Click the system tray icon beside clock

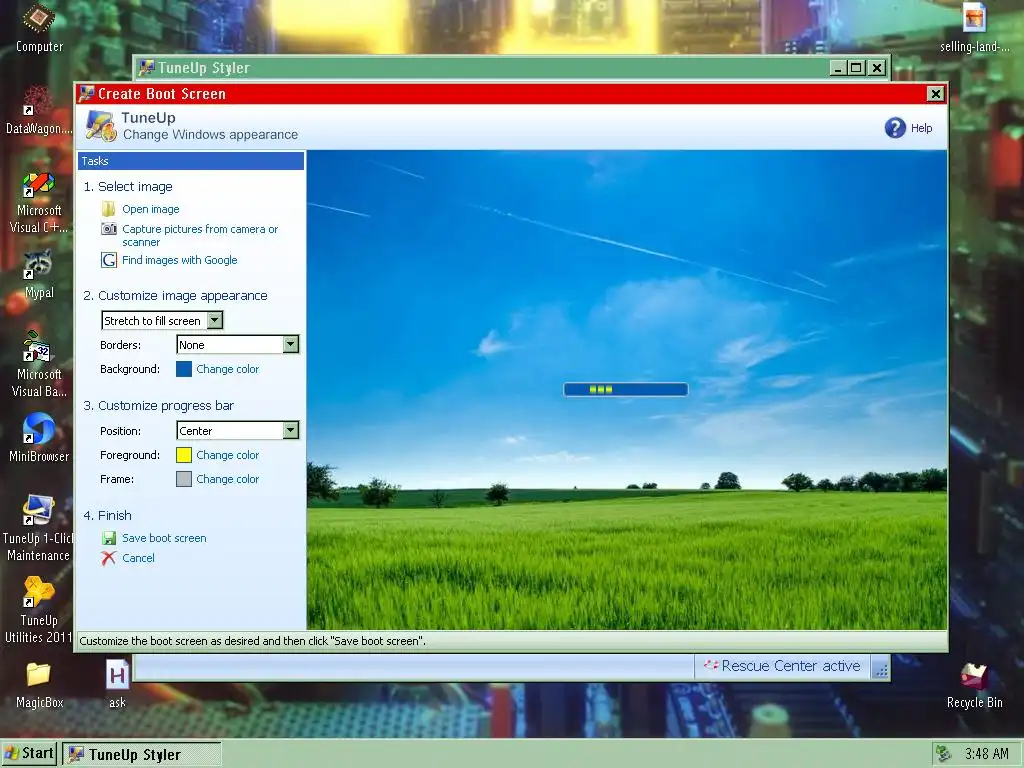944,754
